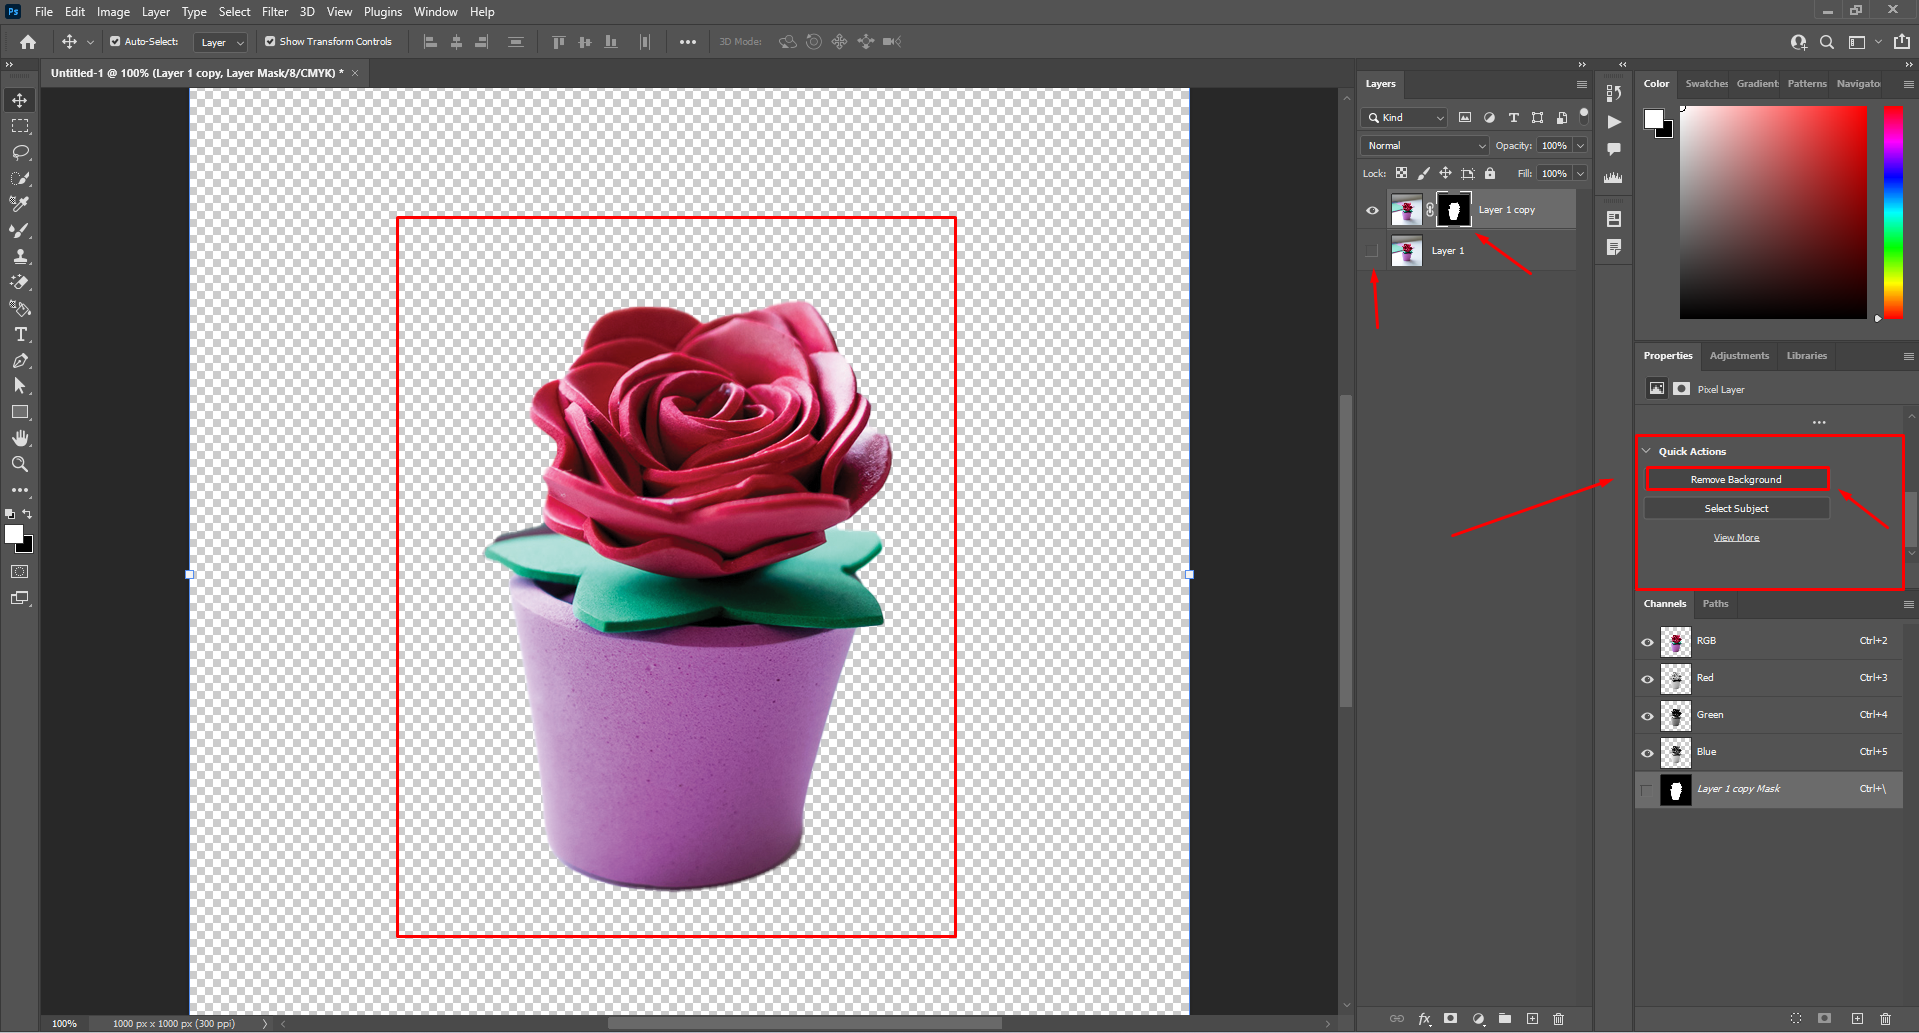Add a layer mask from the Layers panel
1919x1033 pixels.
pyautogui.click(x=1451, y=1018)
